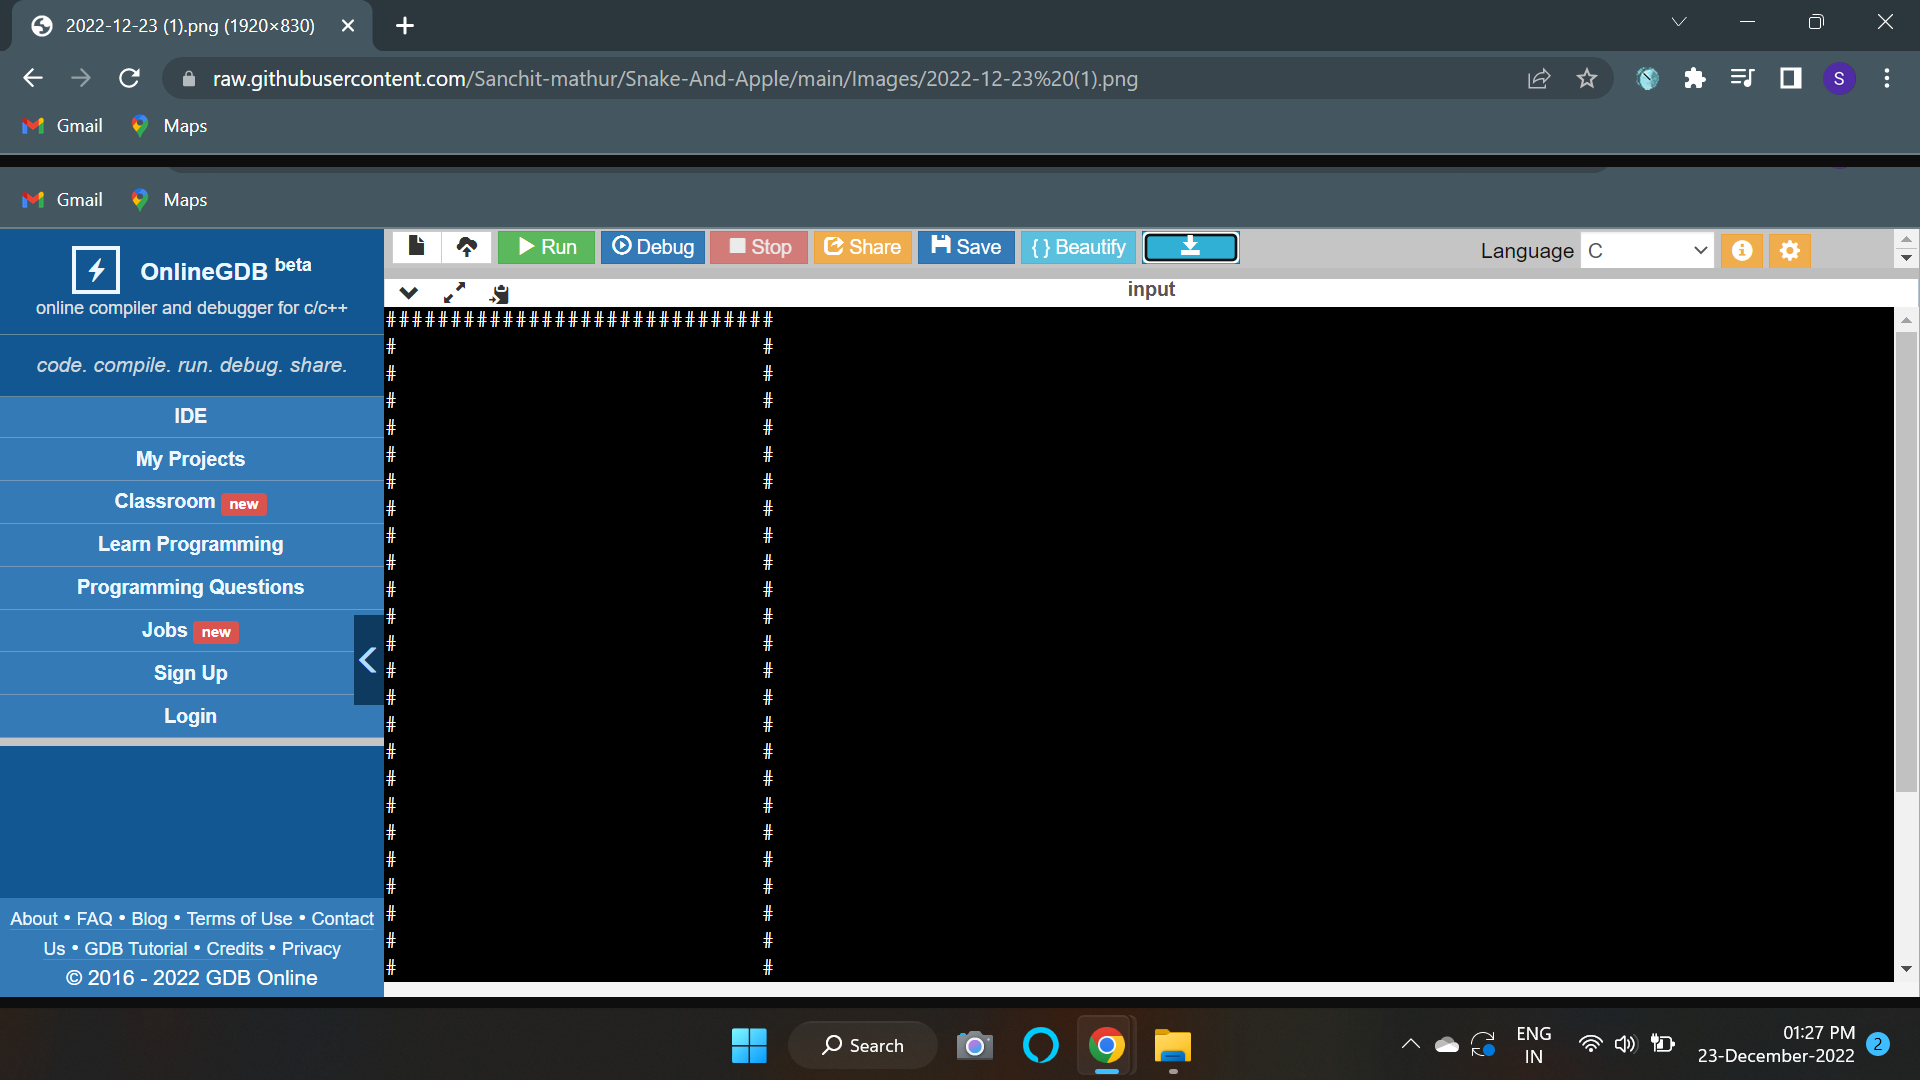Collapse the console output chevron
Screen dimensions: 1920x1080
(x=408, y=293)
